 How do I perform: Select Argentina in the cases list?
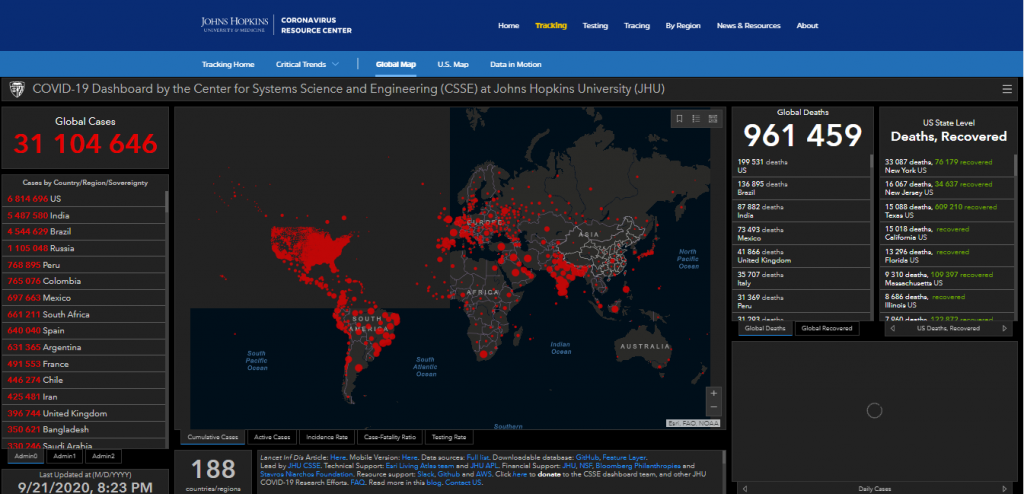point(84,347)
